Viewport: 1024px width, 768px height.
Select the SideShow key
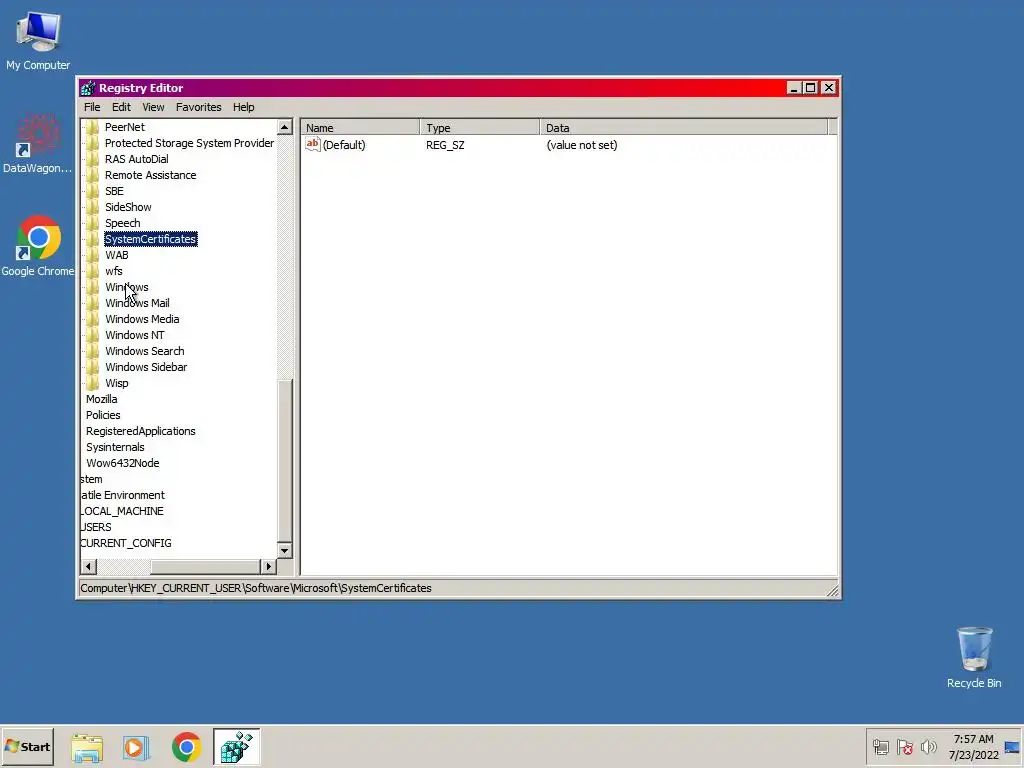[128, 207]
